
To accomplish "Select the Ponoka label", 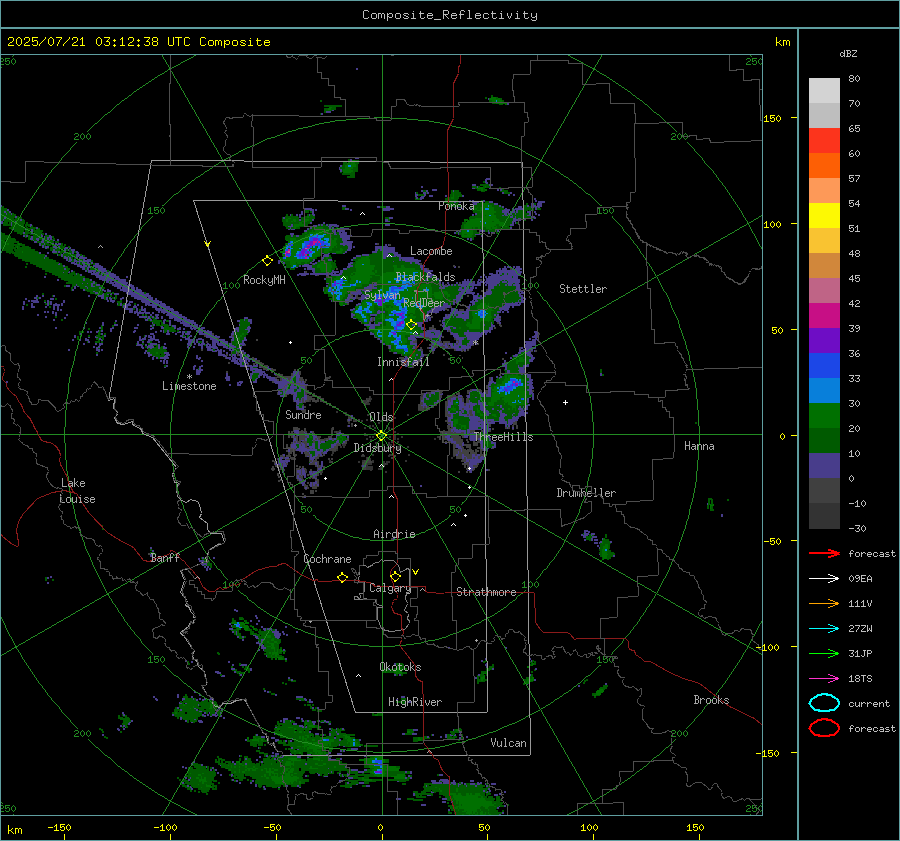I will [x=456, y=206].
